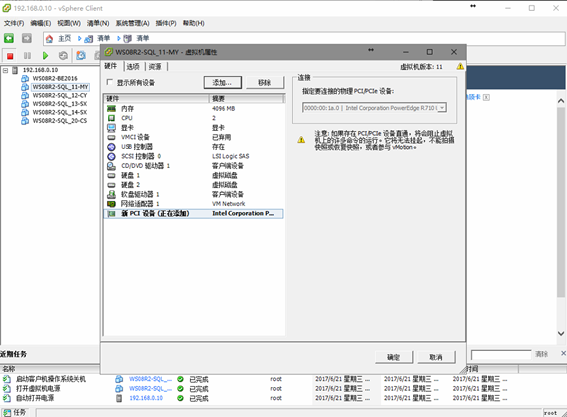The height and width of the screenshot is (417, 567).
Task: Click the 确定 button
Action: point(393,357)
